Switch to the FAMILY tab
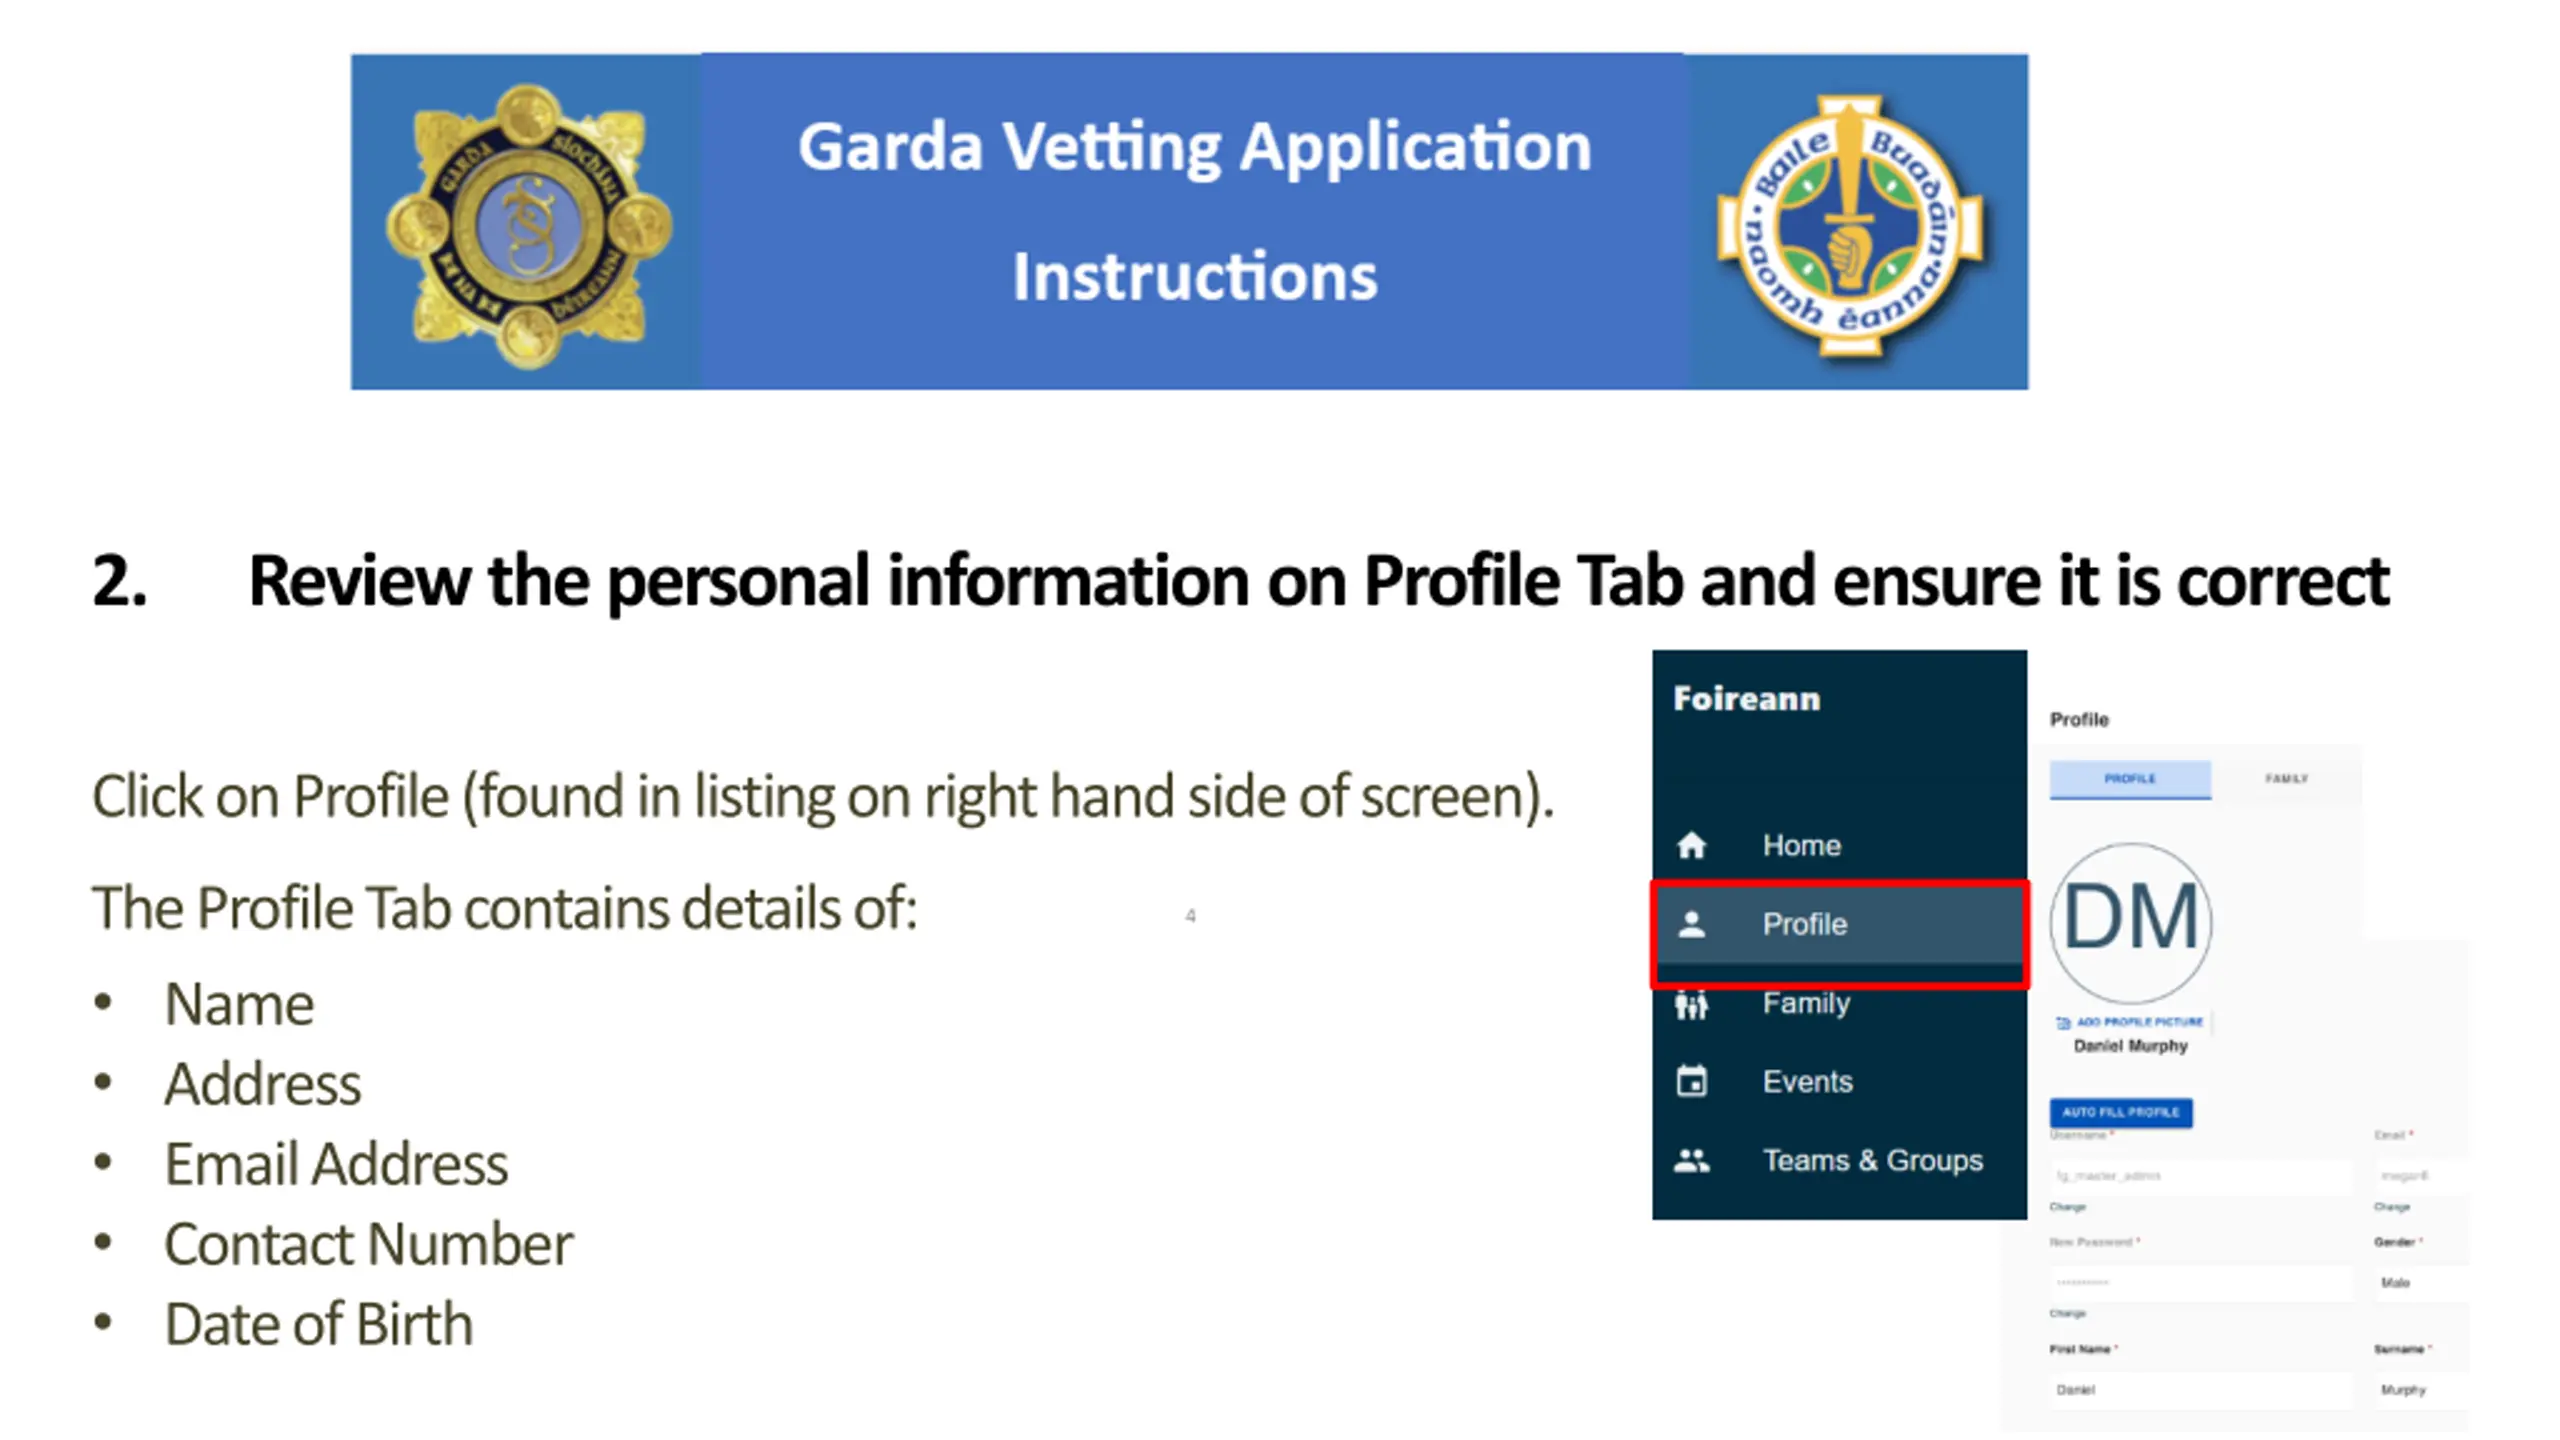Viewport: 2560px width, 1440px height. (x=2286, y=778)
